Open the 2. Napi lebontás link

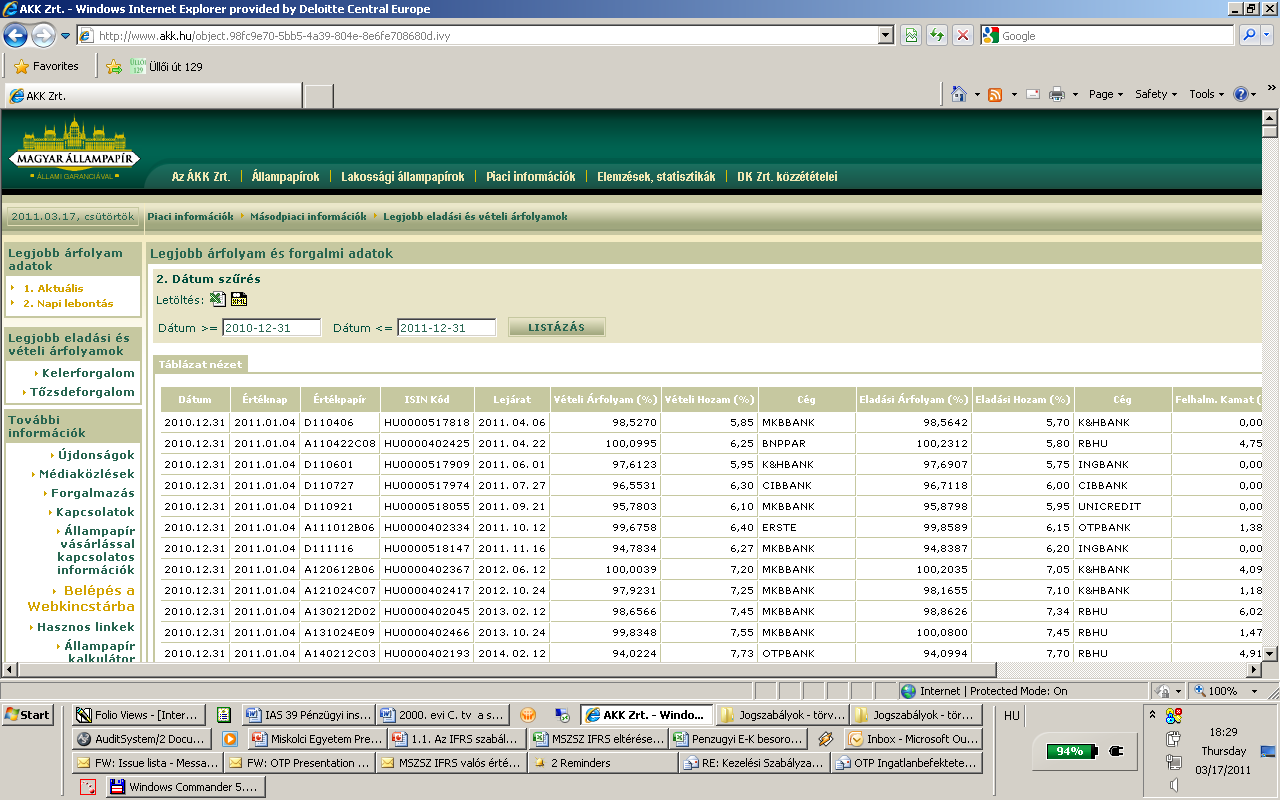click(68, 303)
